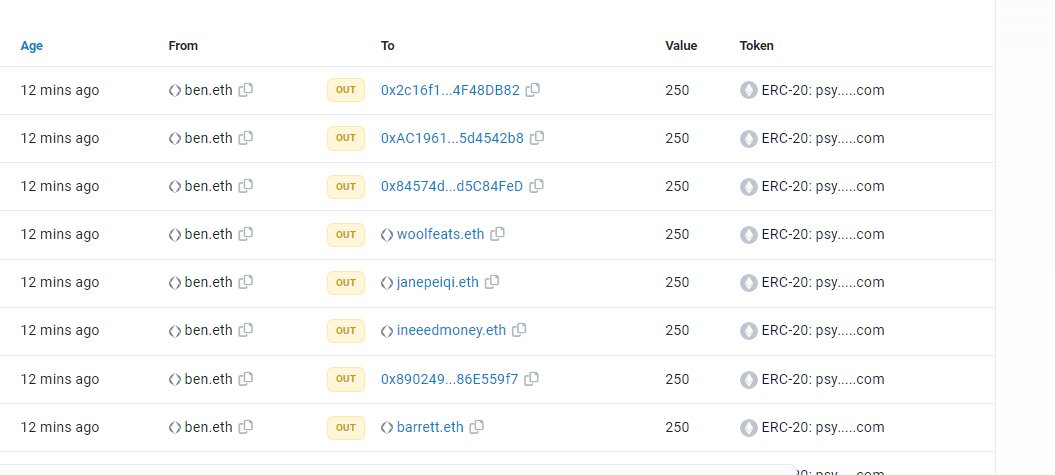Open the janepeiqi.eth address link
Viewport: 1055px width, 475px height.
pos(437,282)
